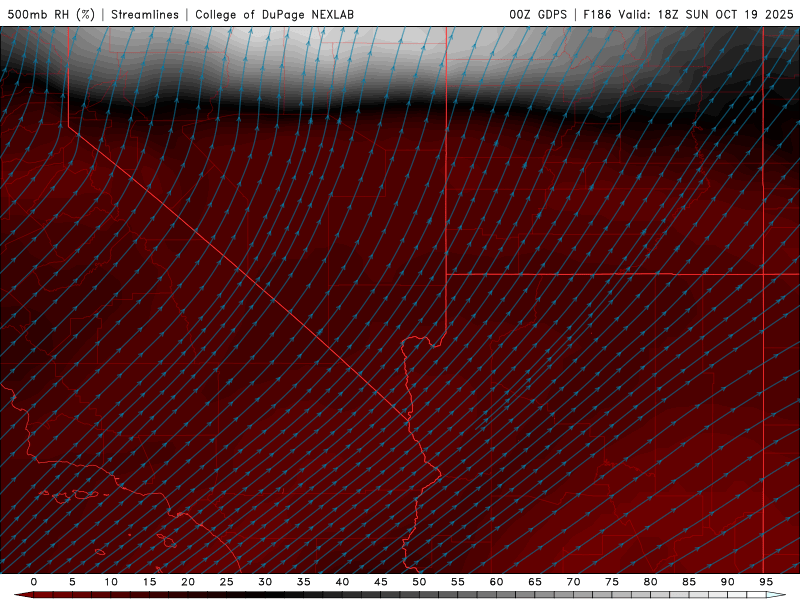Click the '10' label on the color scale
Screen dimensions: 800x600
coord(111,582)
